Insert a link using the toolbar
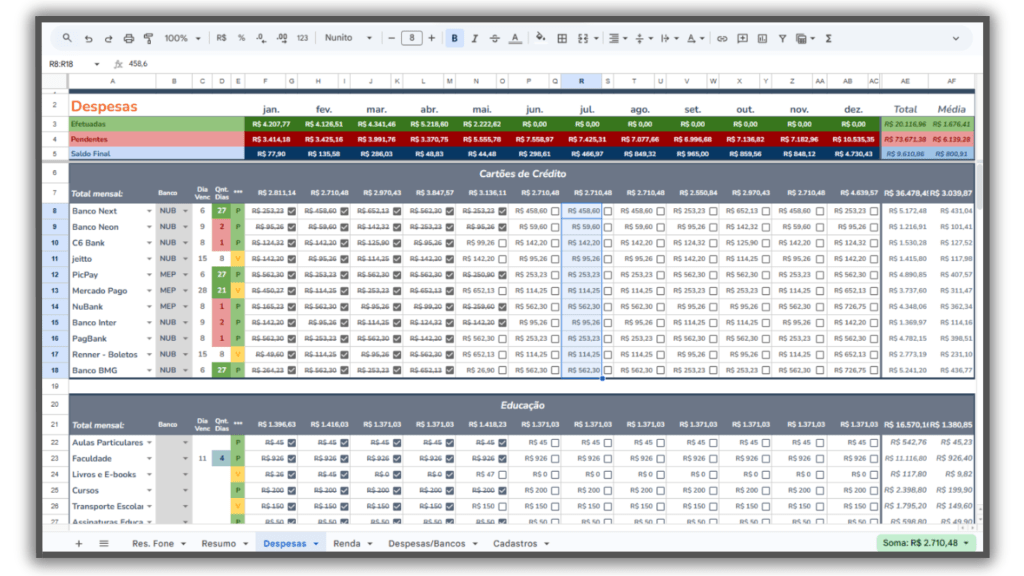Screen dimensions: 1024x576 [x=722, y=38]
